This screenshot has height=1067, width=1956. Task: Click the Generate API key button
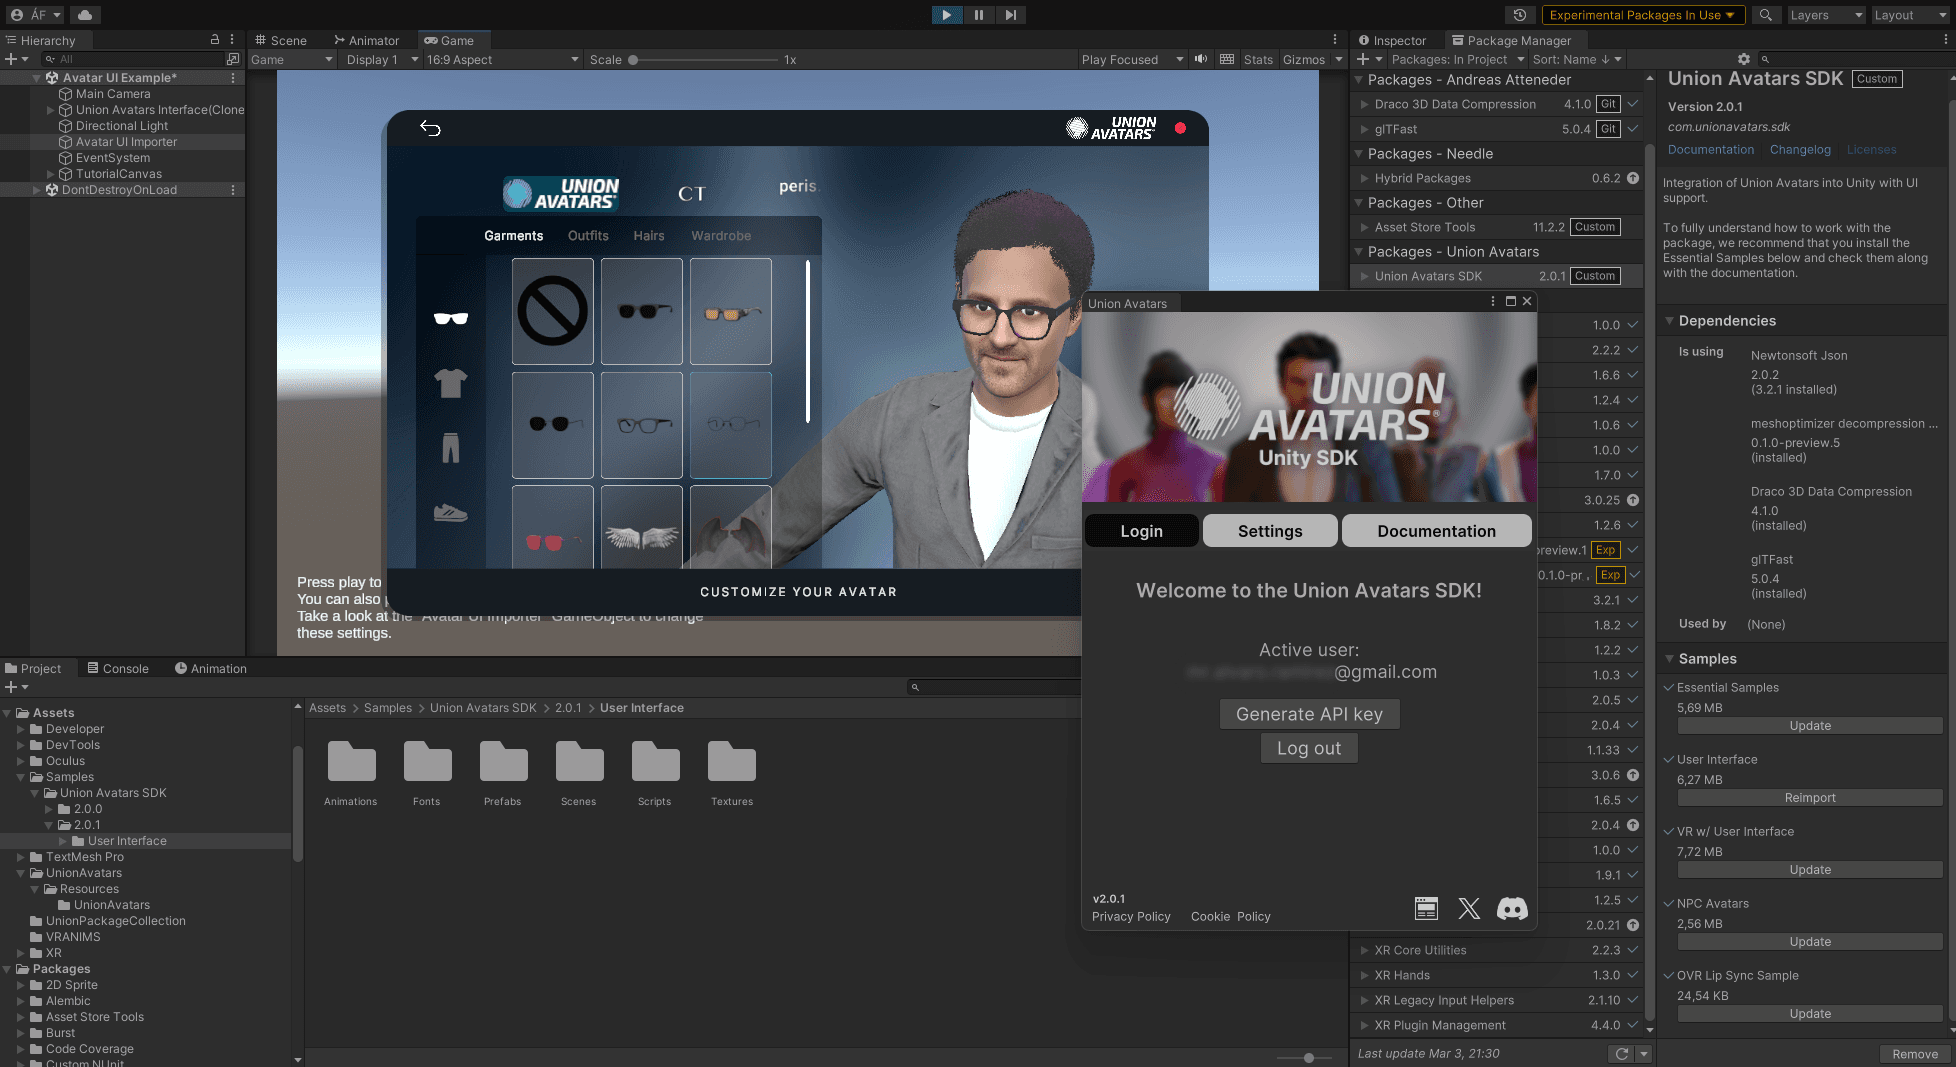click(x=1309, y=714)
